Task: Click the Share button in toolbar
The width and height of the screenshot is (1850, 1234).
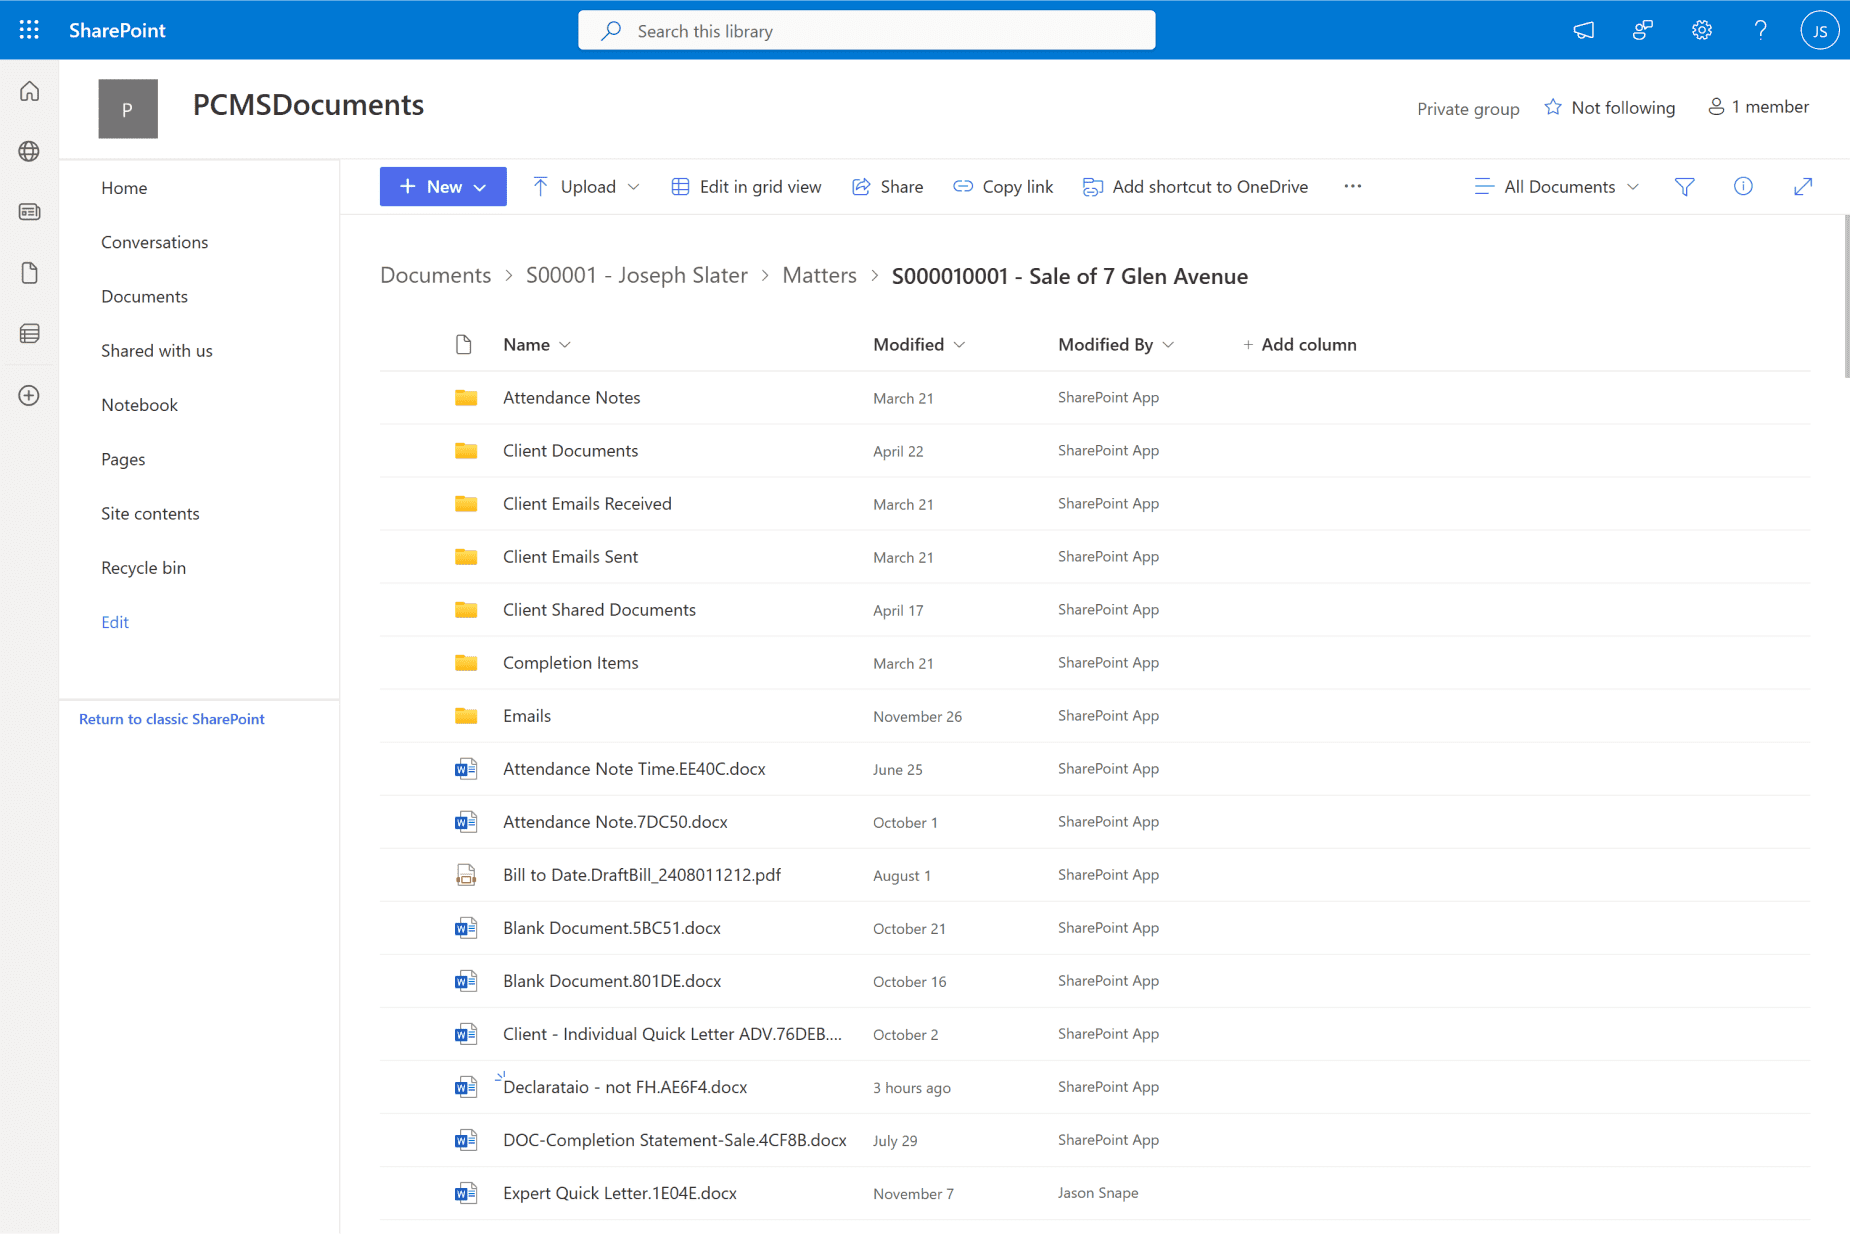Action: tap(888, 187)
